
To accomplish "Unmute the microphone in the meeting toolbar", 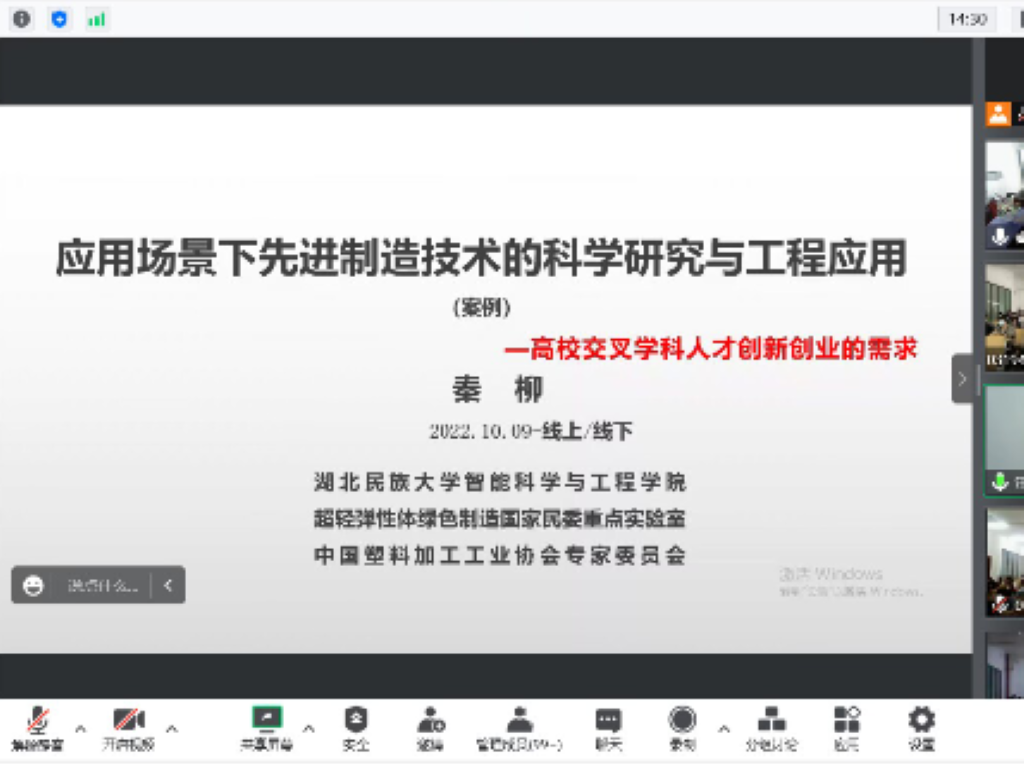I will click(38, 727).
